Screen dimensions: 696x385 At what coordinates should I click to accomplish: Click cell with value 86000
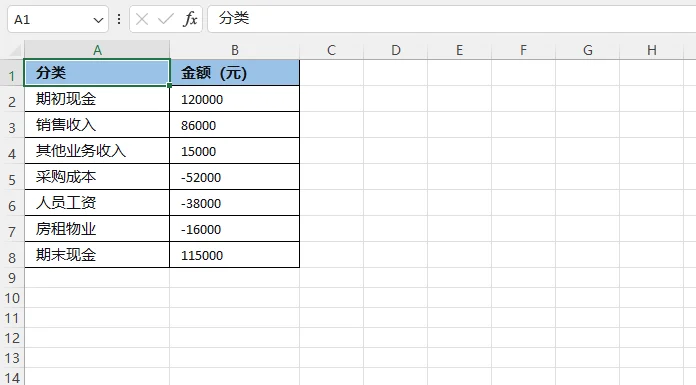click(235, 124)
